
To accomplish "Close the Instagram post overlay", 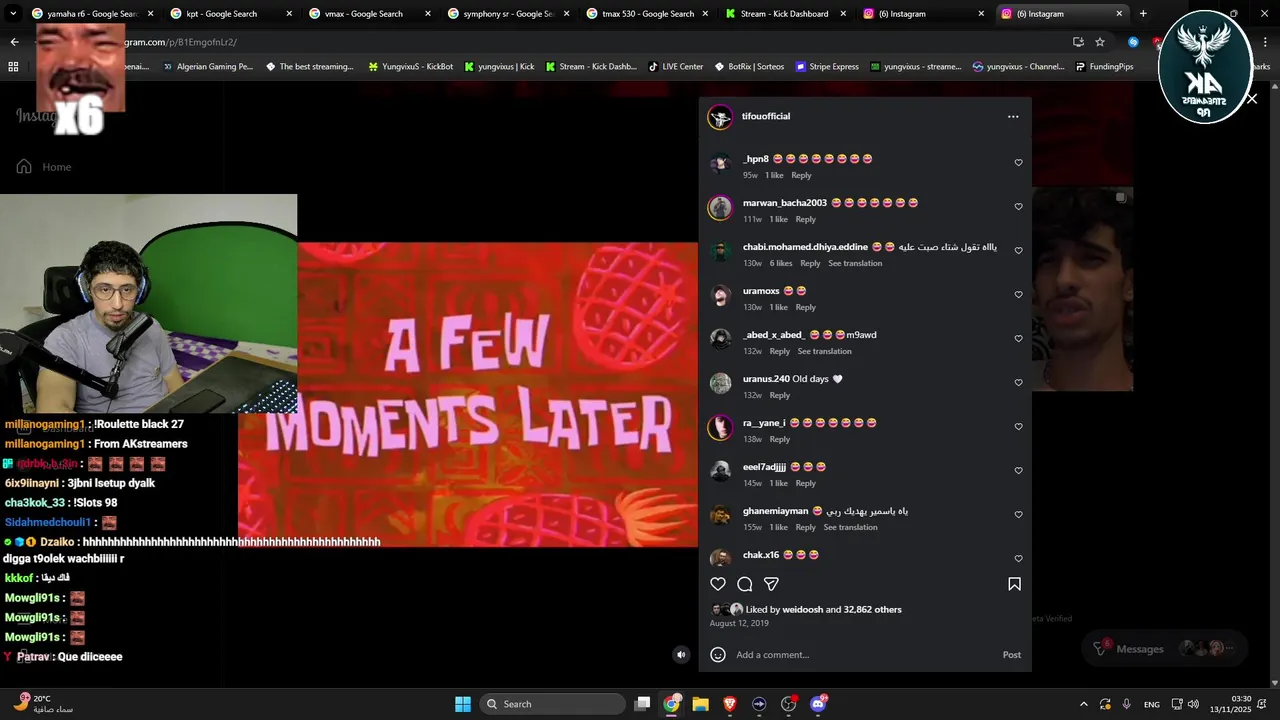I will click(1251, 99).
